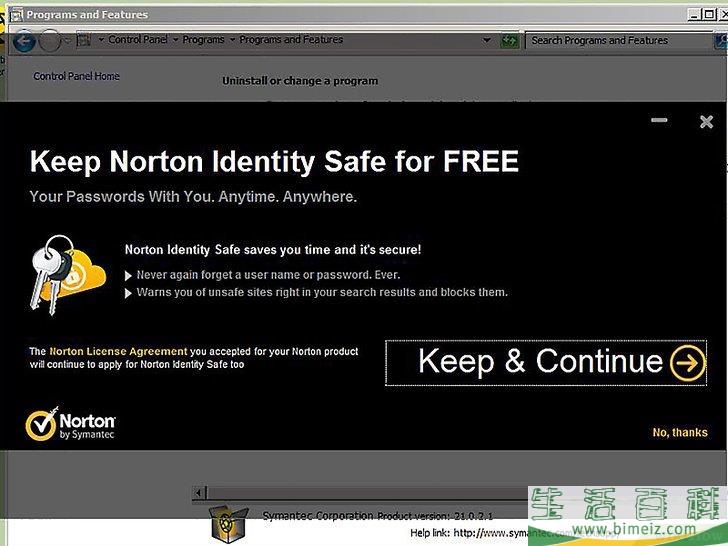Click the 'Uninstall or change a program' heading
Image resolution: width=728 pixels, height=546 pixels.
[x=300, y=81]
